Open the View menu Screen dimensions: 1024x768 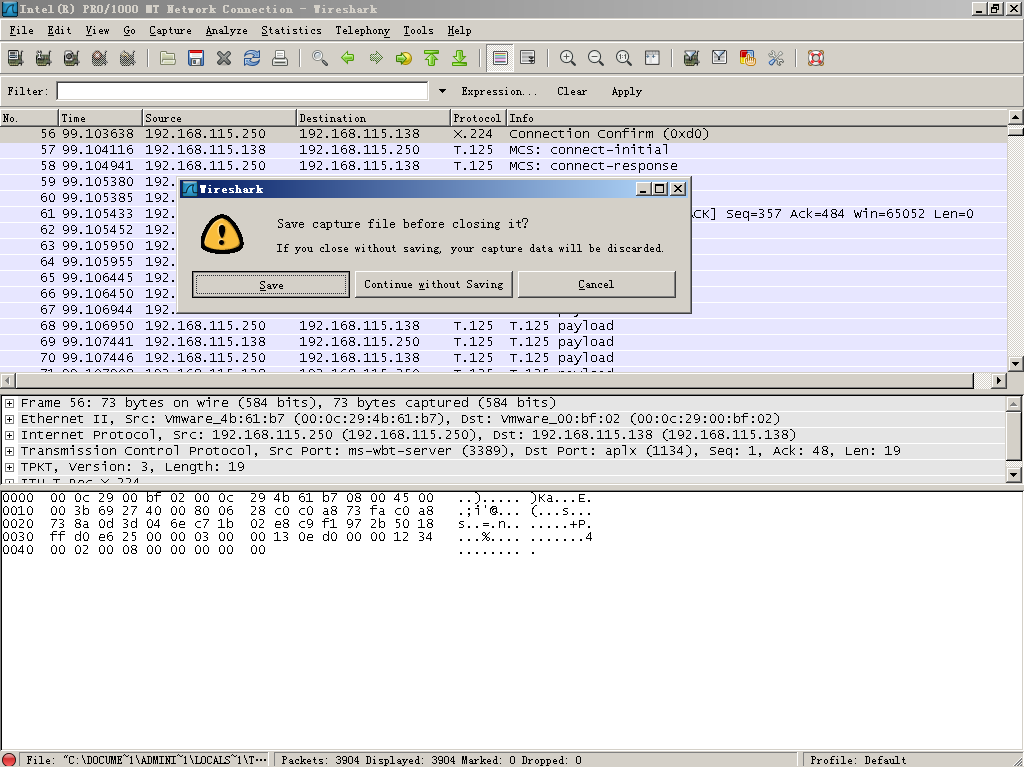pyautogui.click(x=97, y=31)
